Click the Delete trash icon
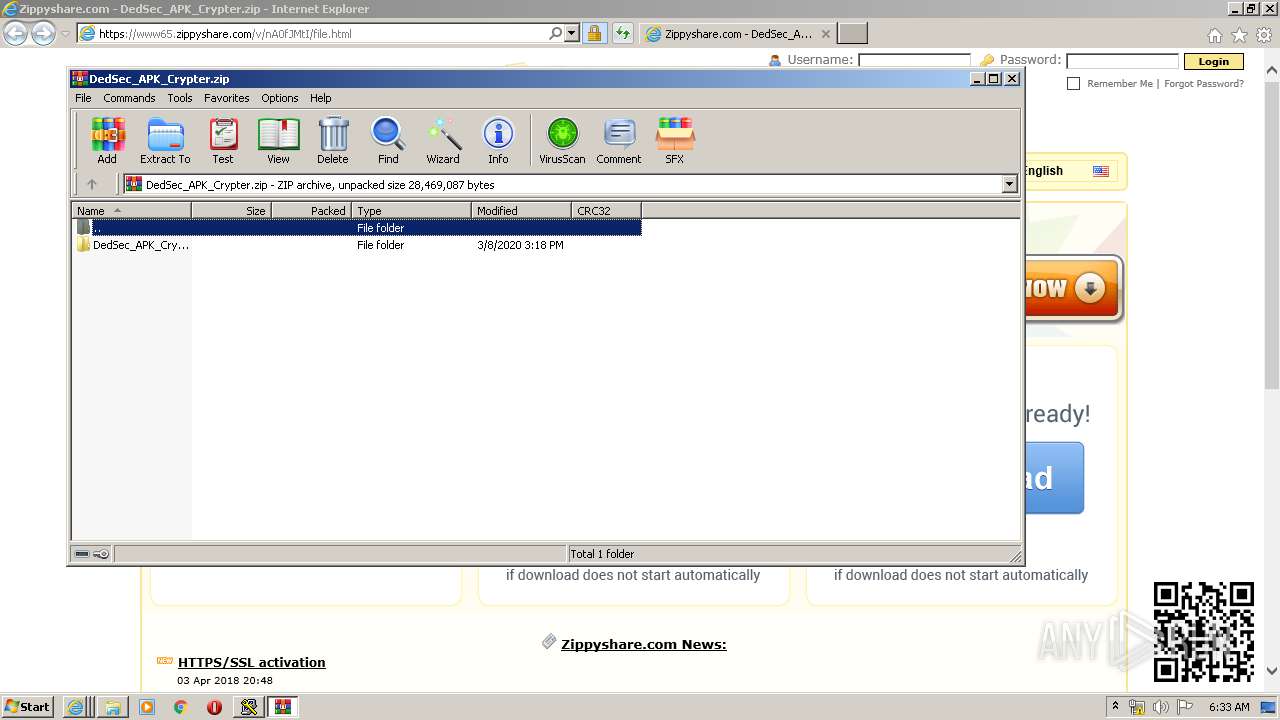The image size is (1280, 720). coord(333,141)
